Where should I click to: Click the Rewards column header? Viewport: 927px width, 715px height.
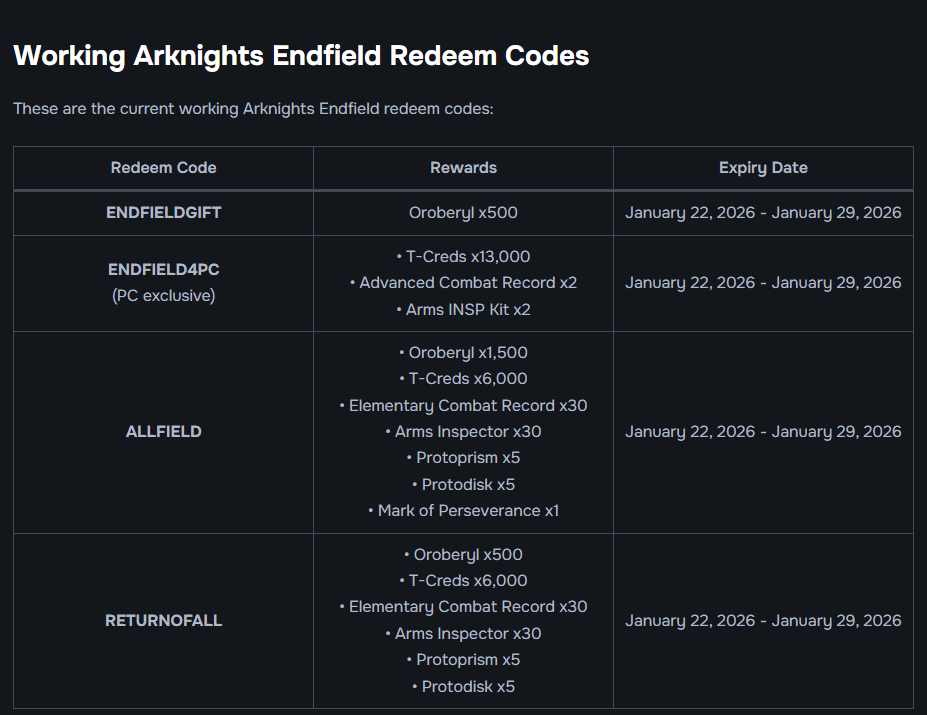coord(463,168)
